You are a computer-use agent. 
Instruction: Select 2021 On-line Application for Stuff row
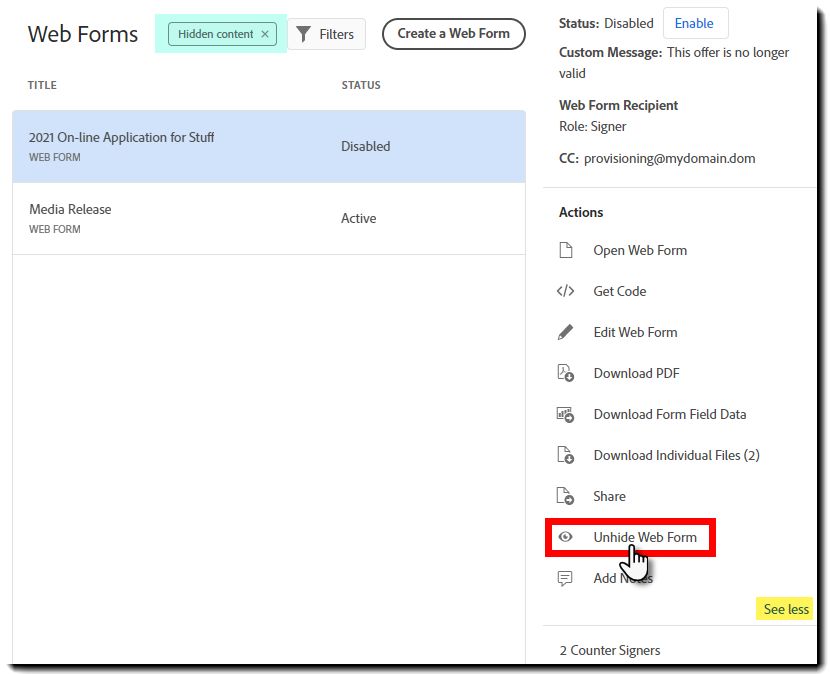click(x=269, y=146)
